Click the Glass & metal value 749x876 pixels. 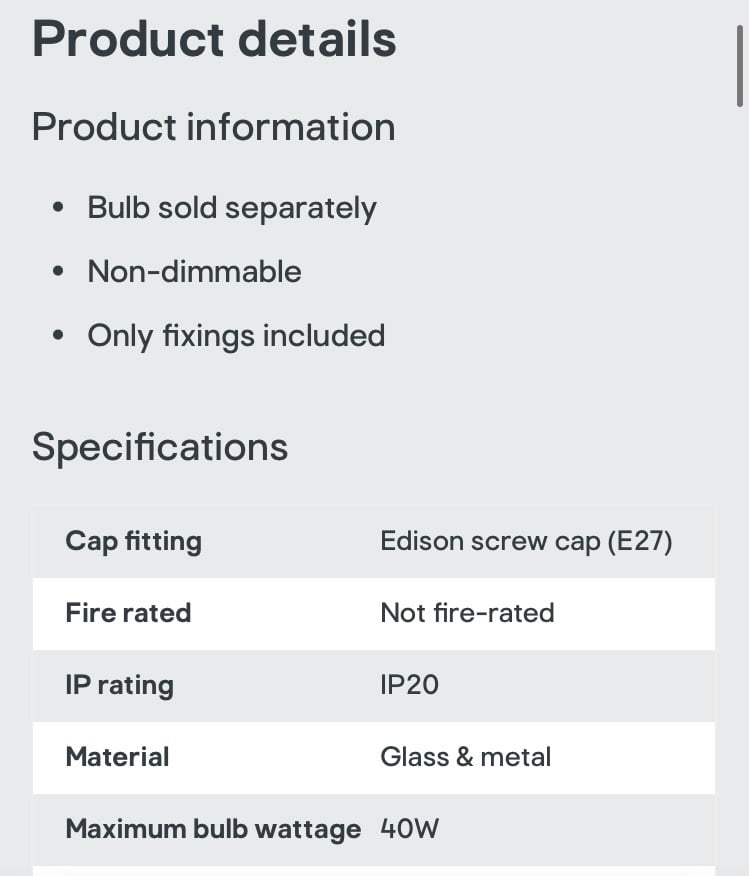(466, 757)
